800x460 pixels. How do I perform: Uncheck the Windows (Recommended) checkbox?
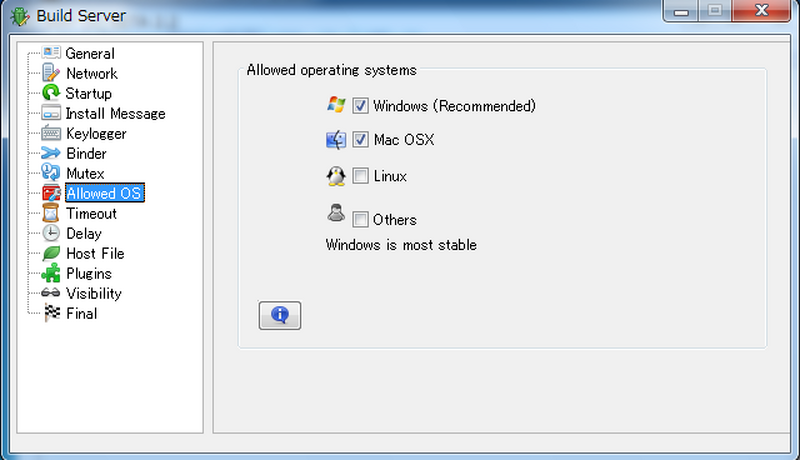361,106
